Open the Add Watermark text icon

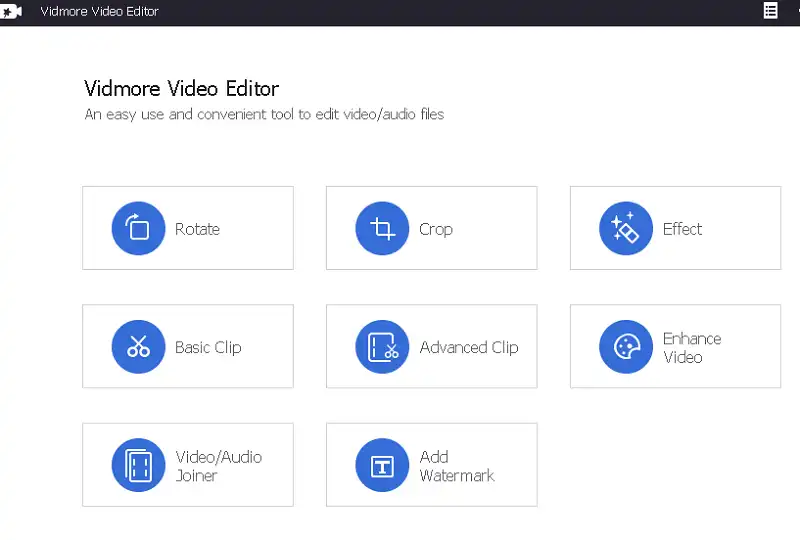click(382, 465)
